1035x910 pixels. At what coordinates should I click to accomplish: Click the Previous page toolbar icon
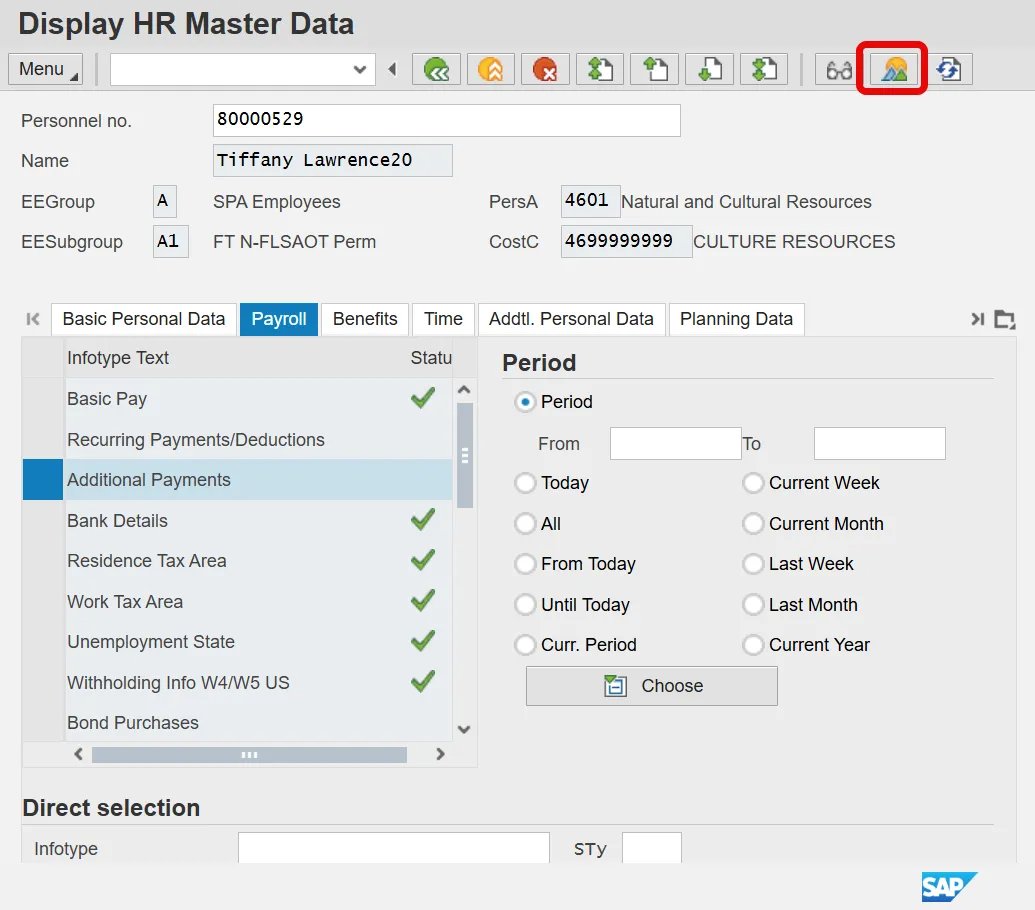(x=654, y=69)
